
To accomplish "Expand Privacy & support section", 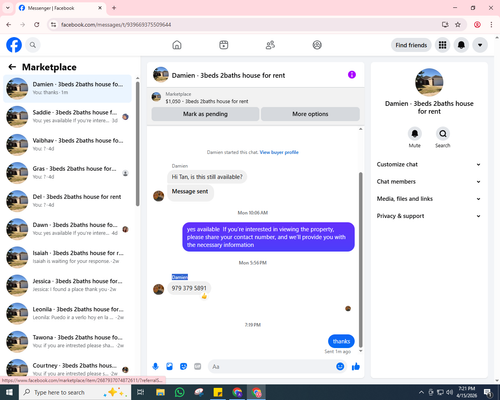I will tap(429, 216).
